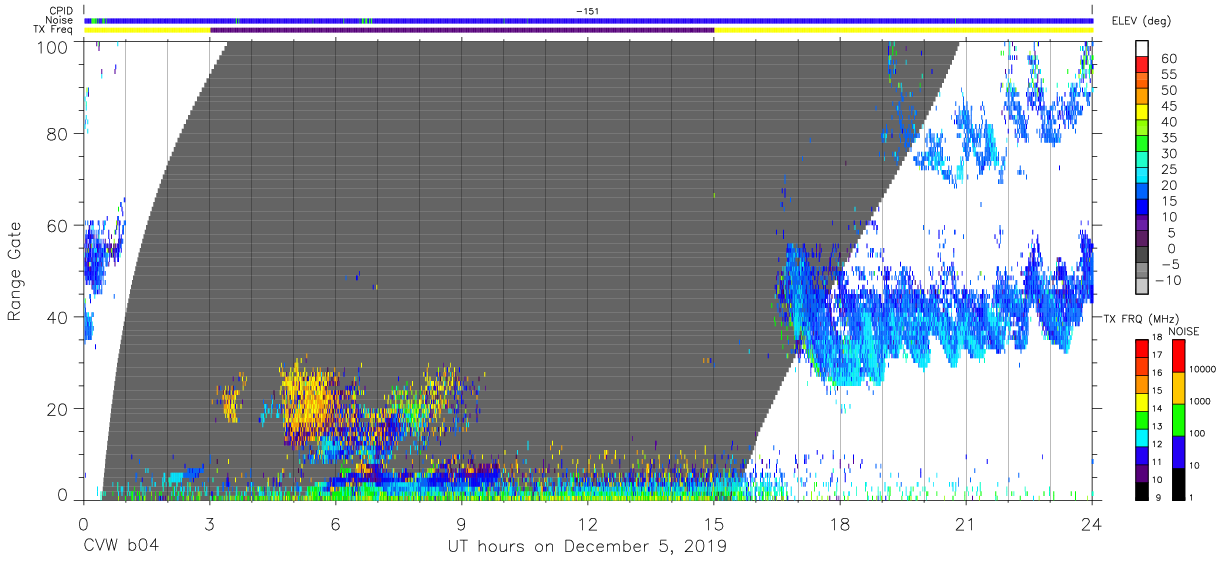Viewport: 1228px width, 567px height.
Task: Click elevation colorbar label '50'
Action: pos(1167,90)
